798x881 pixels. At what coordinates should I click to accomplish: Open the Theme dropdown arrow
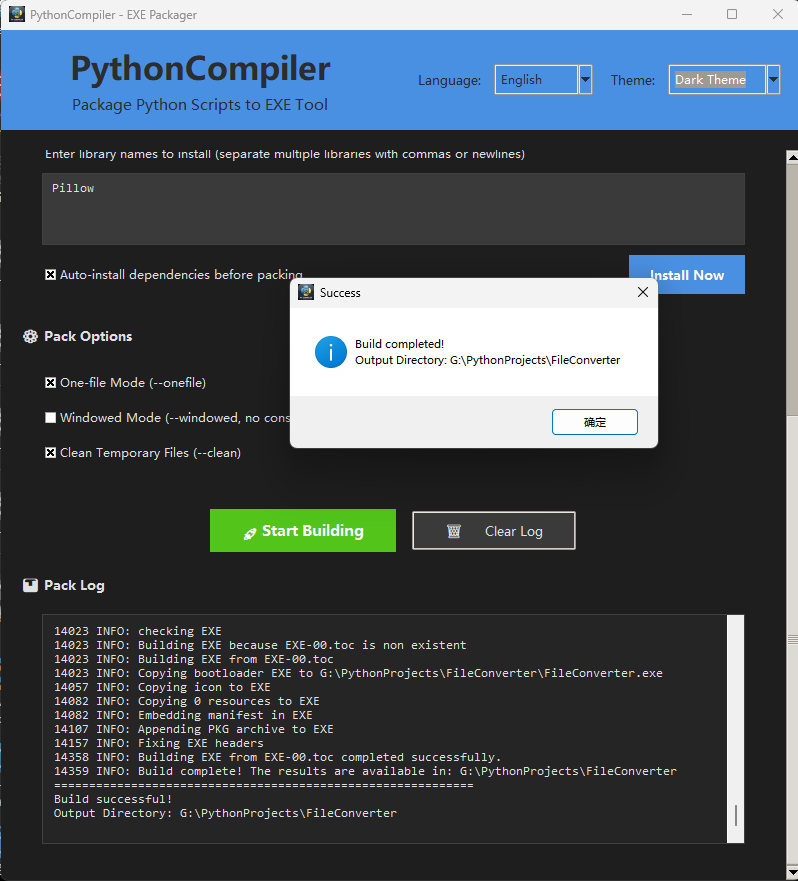[x=773, y=80]
